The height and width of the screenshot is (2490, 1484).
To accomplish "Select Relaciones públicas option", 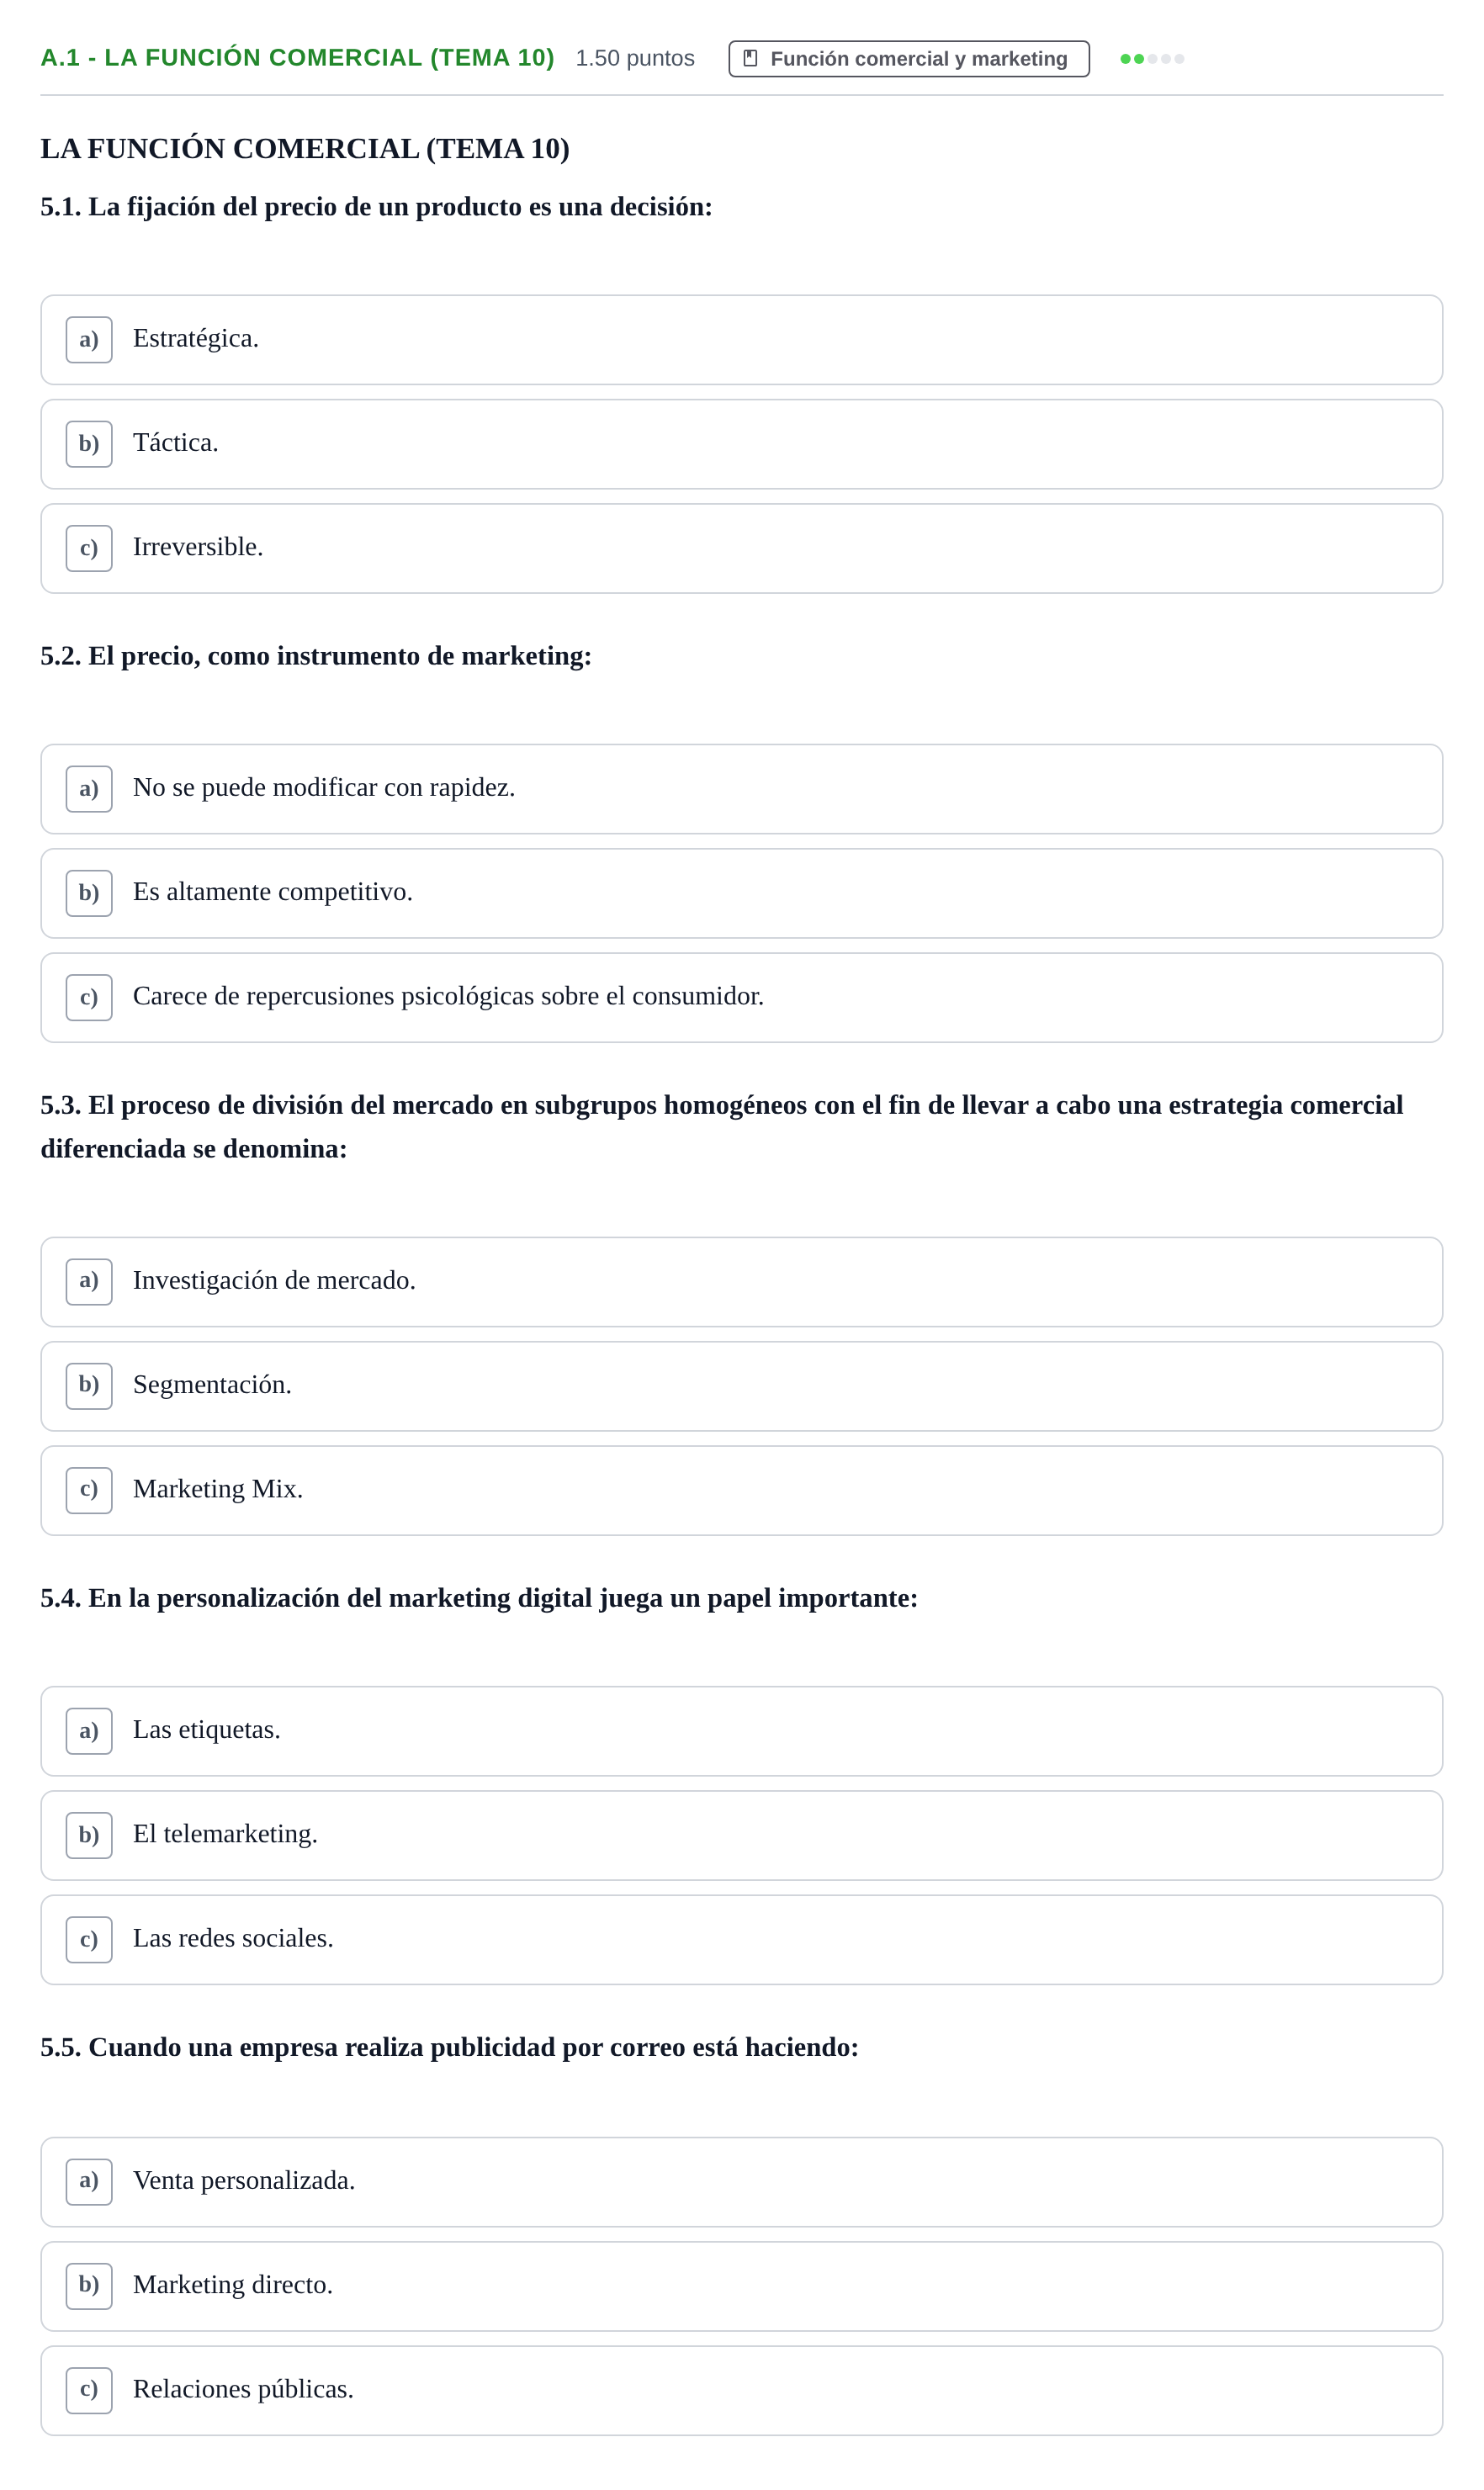I will pyautogui.click(x=742, y=2390).
